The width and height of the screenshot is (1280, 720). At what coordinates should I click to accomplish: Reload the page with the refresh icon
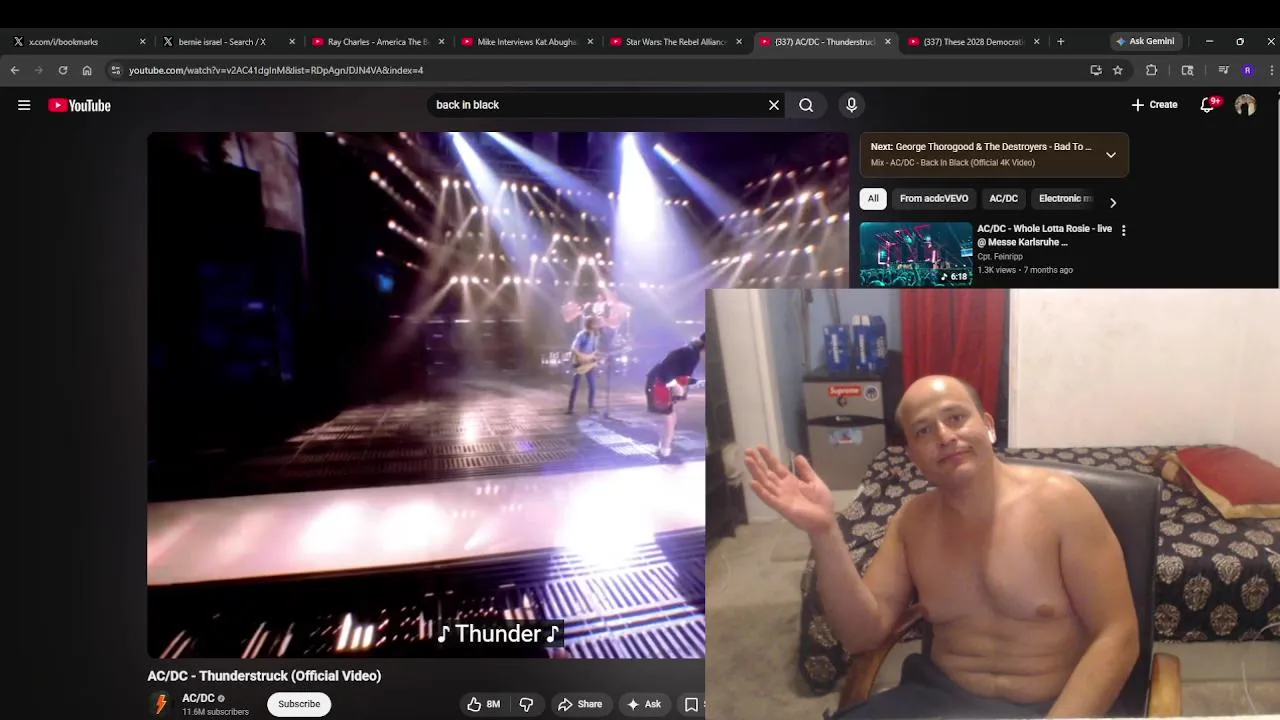(63, 70)
